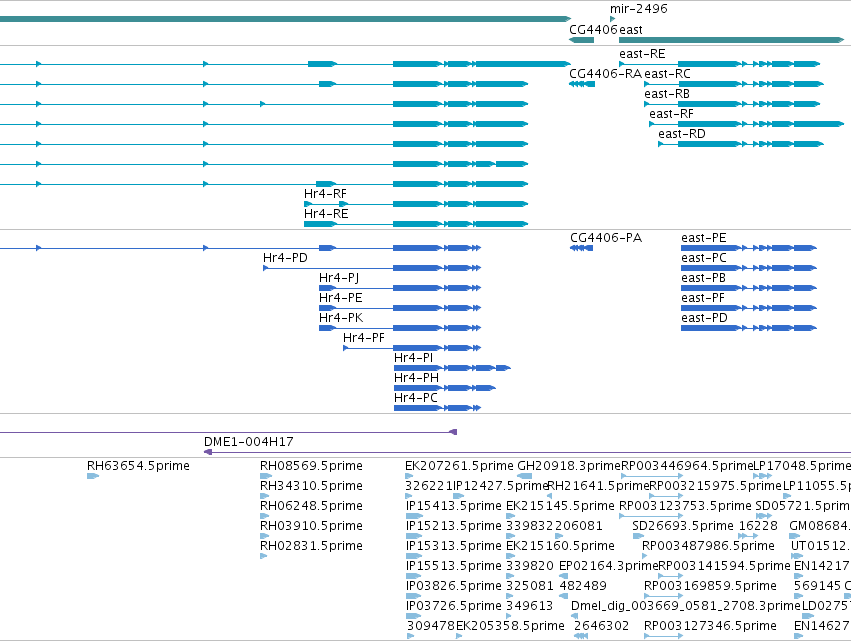851x641 pixels.
Task: Click the EK207261.5prime EST label
Action: pos(459,466)
